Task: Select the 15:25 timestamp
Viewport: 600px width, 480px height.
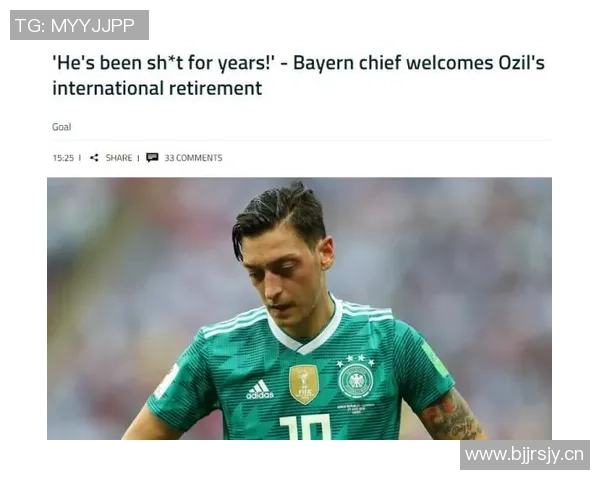Action: pos(63,158)
